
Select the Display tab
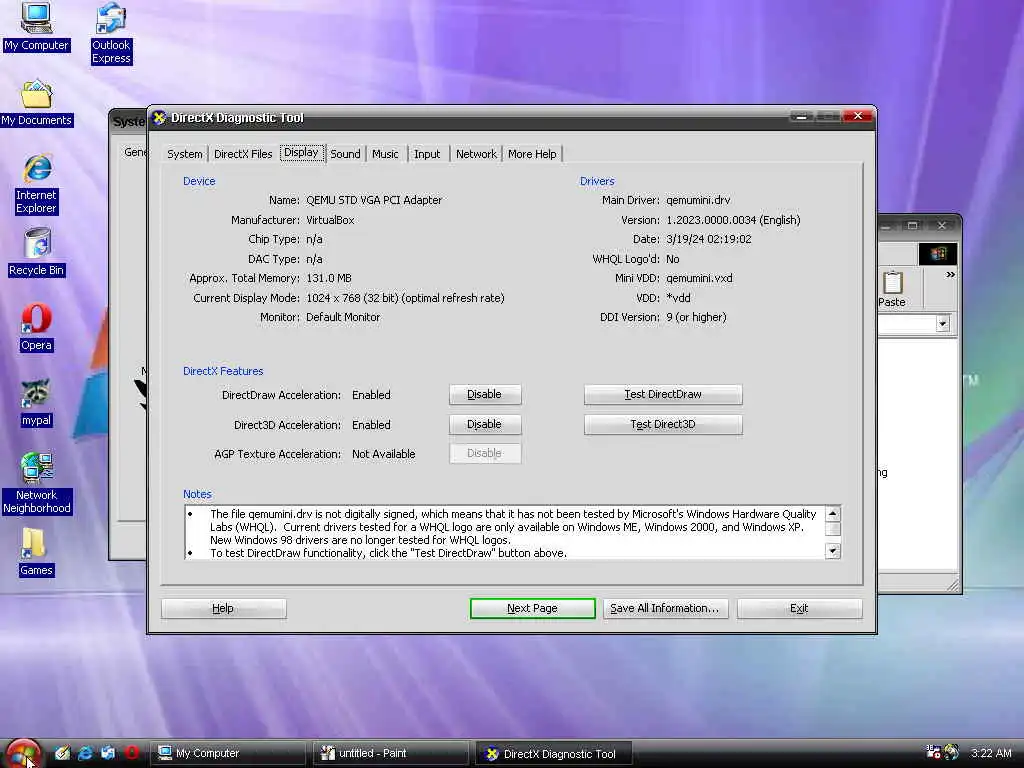tap(301, 153)
